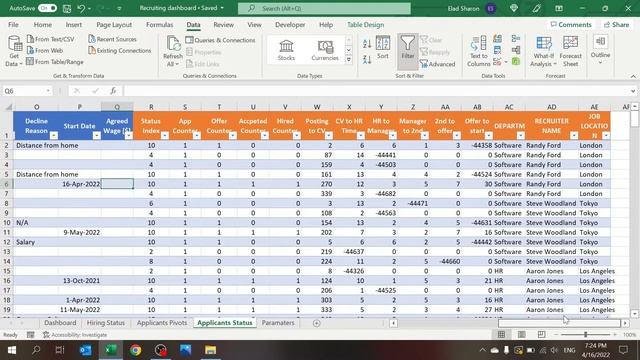Open the Table Design tab
This screenshot has height=360, width=640.
365,24
